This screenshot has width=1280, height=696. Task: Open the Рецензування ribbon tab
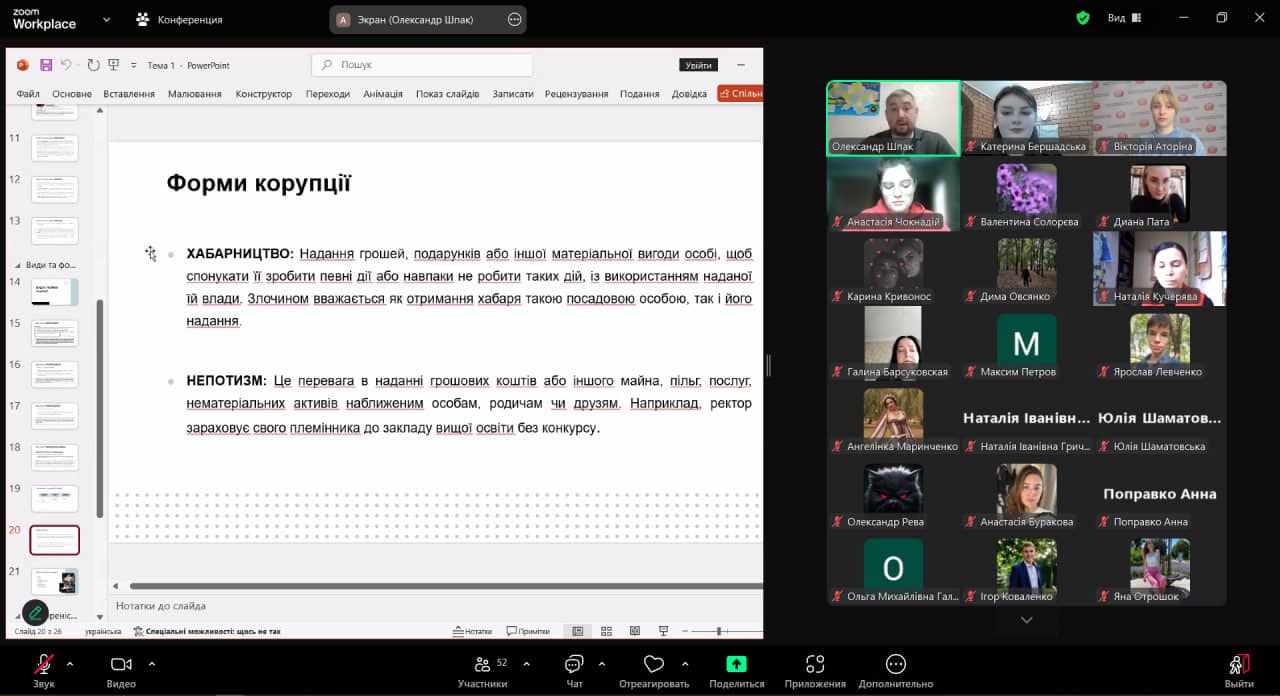[x=577, y=94]
